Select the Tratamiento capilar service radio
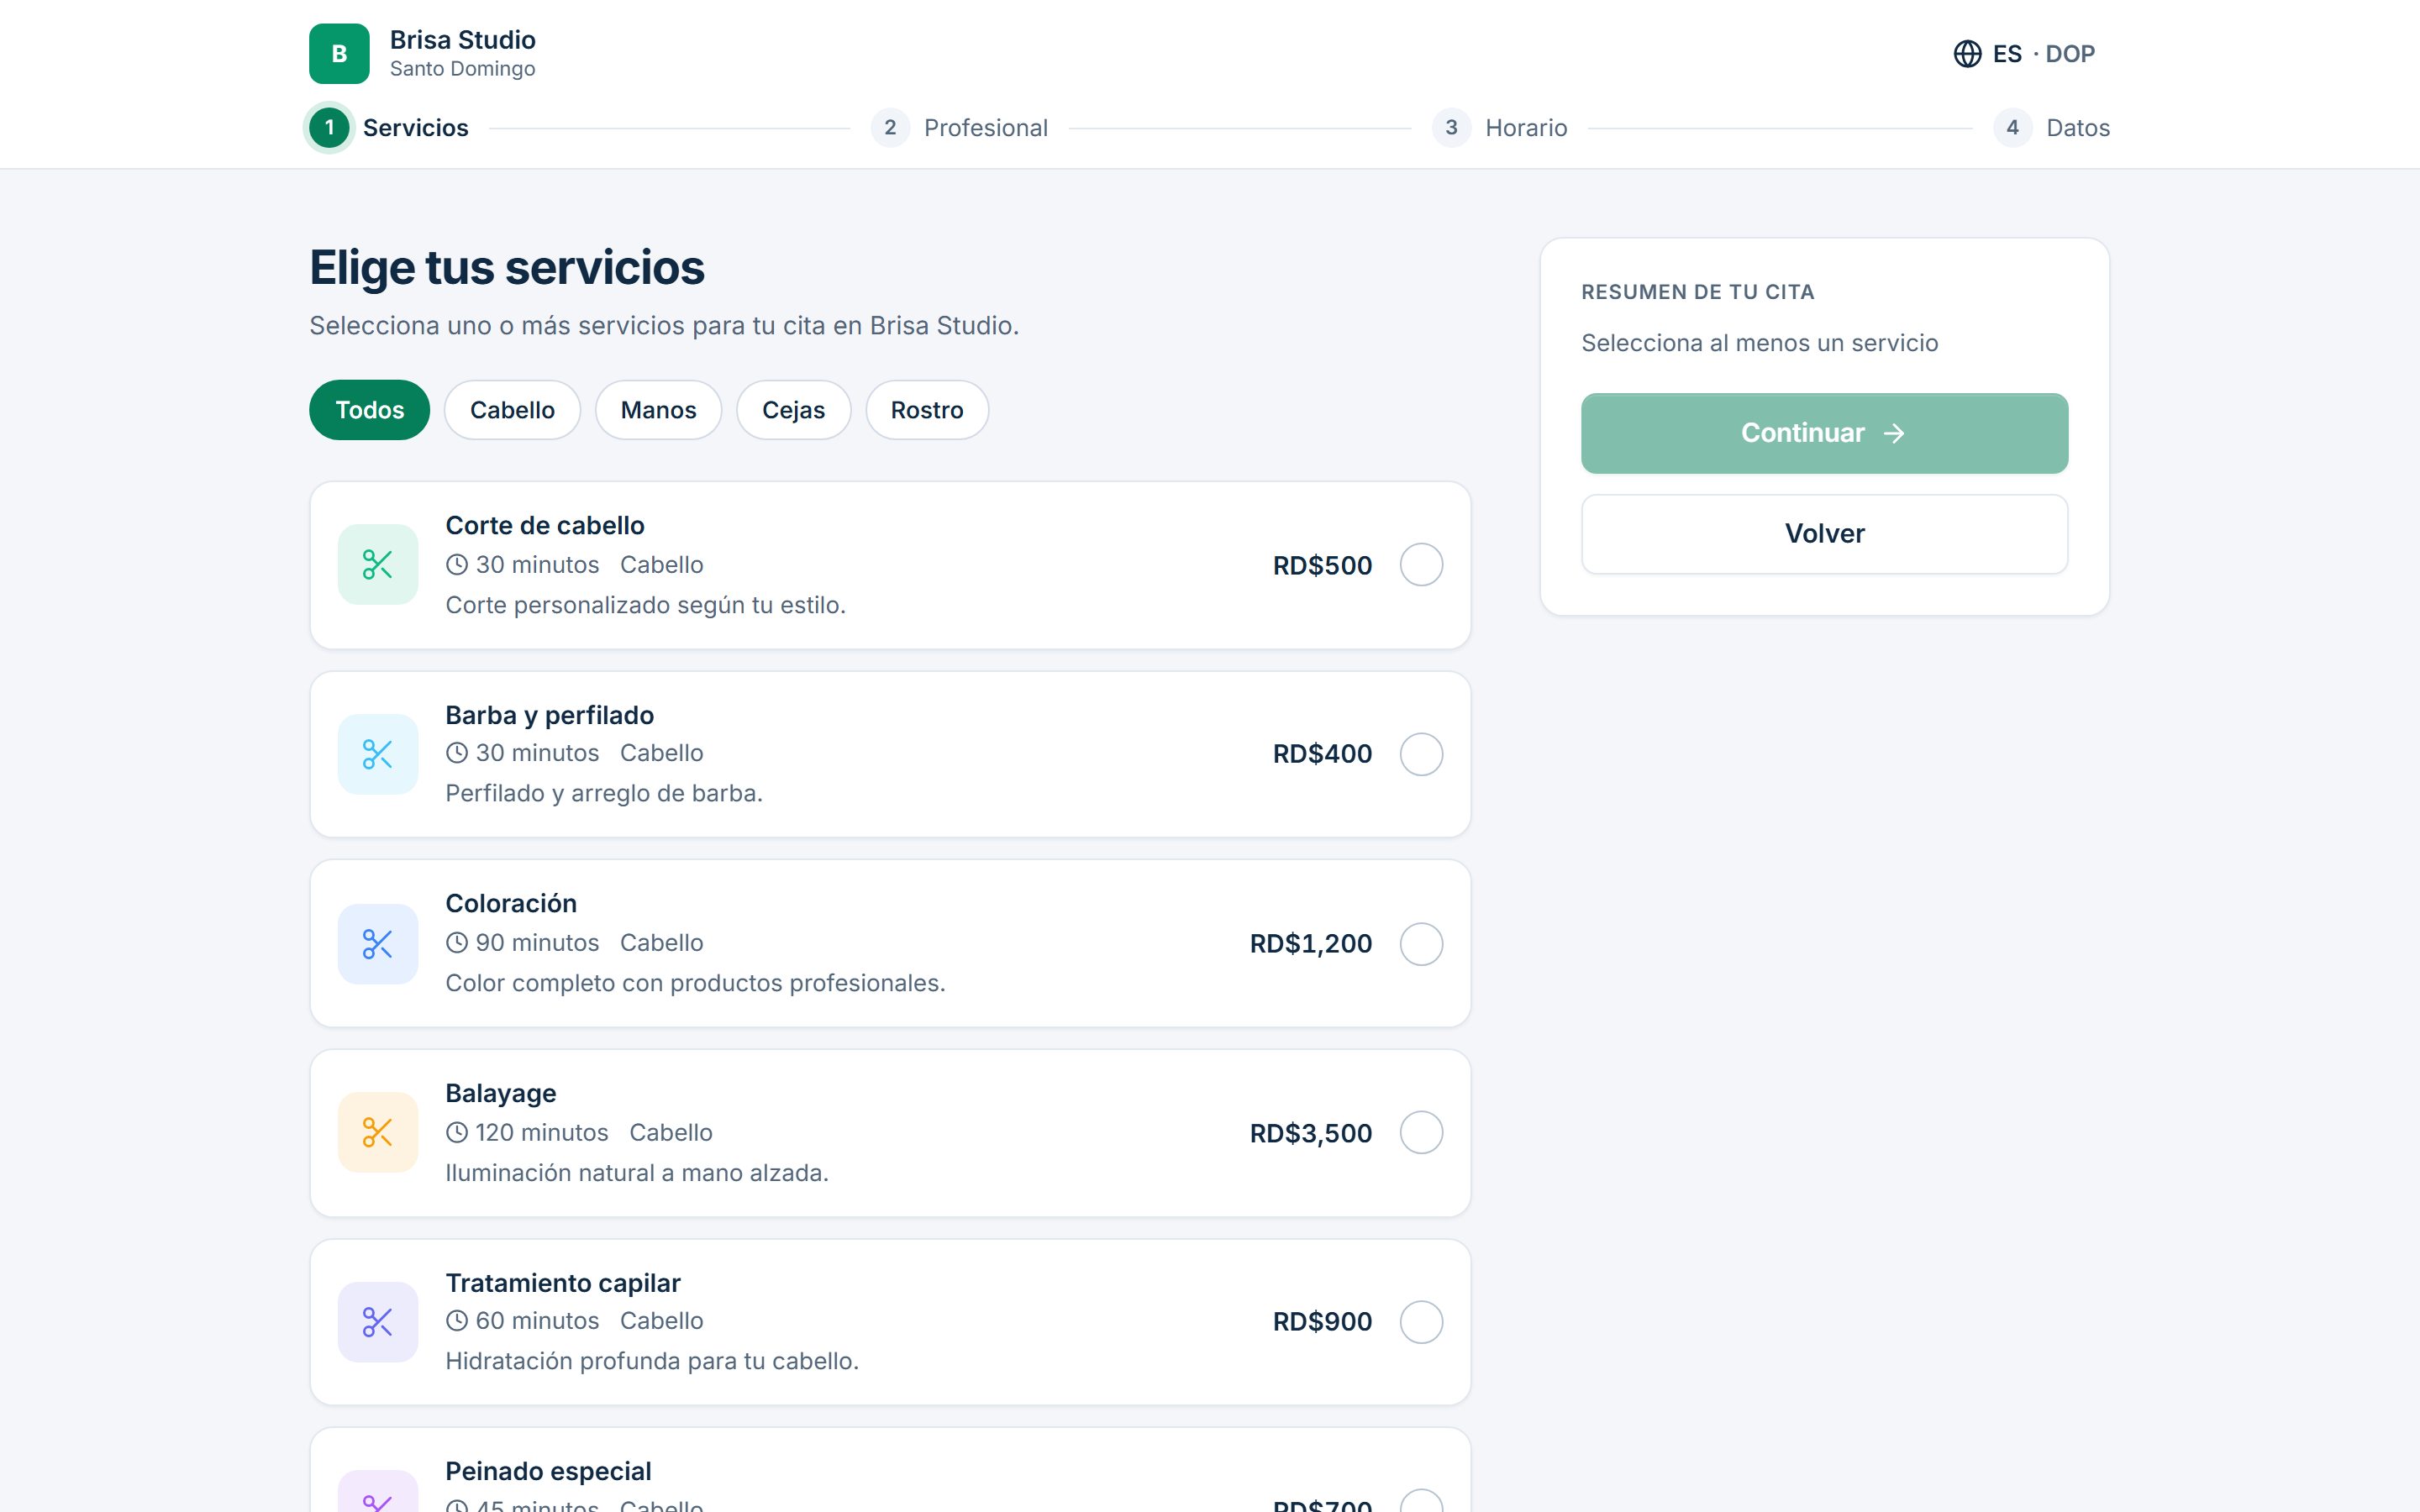The width and height of the screenshot is (2420, 1512). (1421, 1322)
